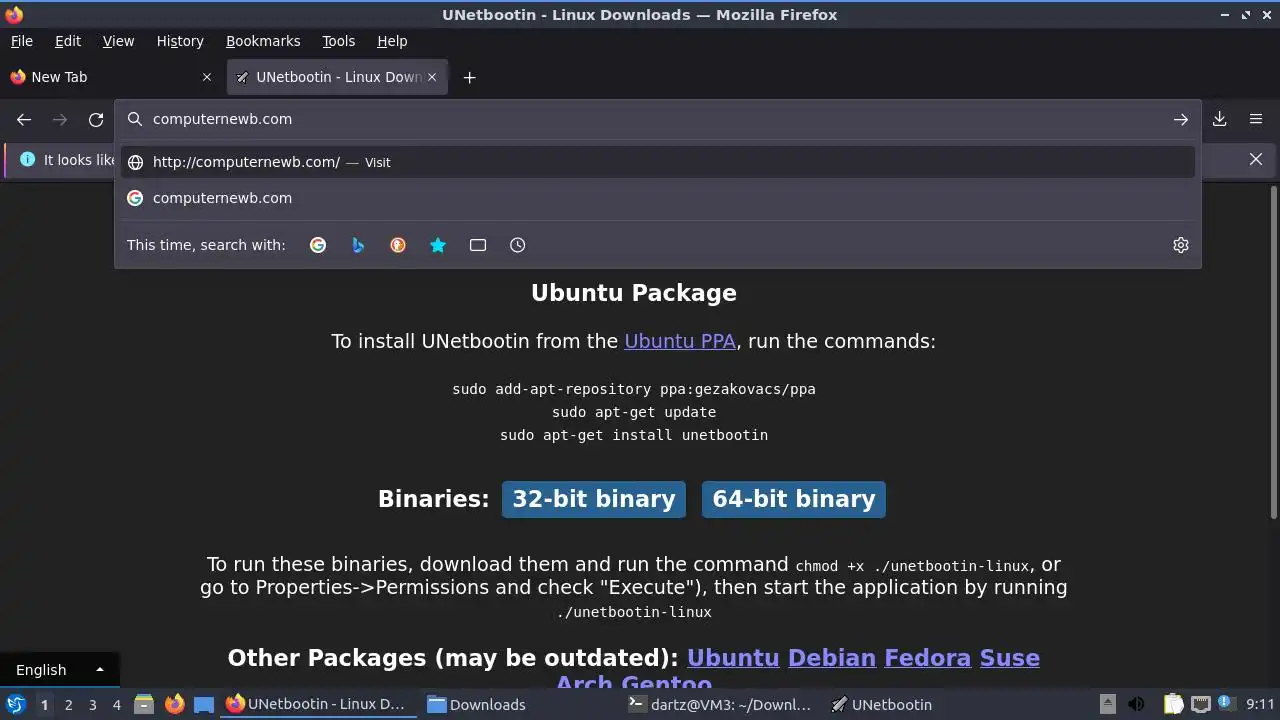
Task: Open the History menu
Action: (180, 41)
